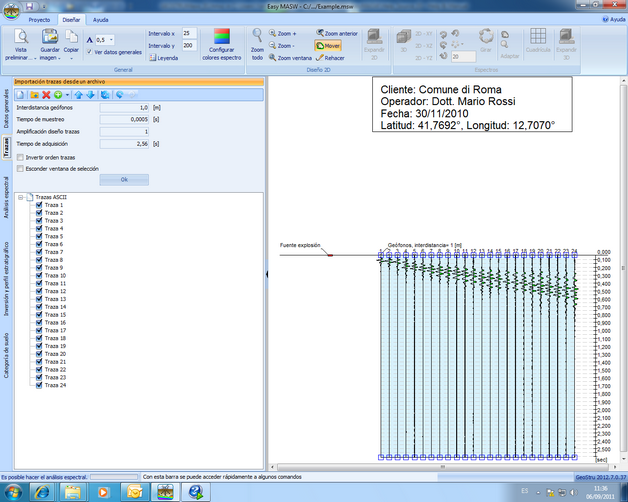Open the Windows Start button
The image size is (628, 502).
[x=13, y=492]
